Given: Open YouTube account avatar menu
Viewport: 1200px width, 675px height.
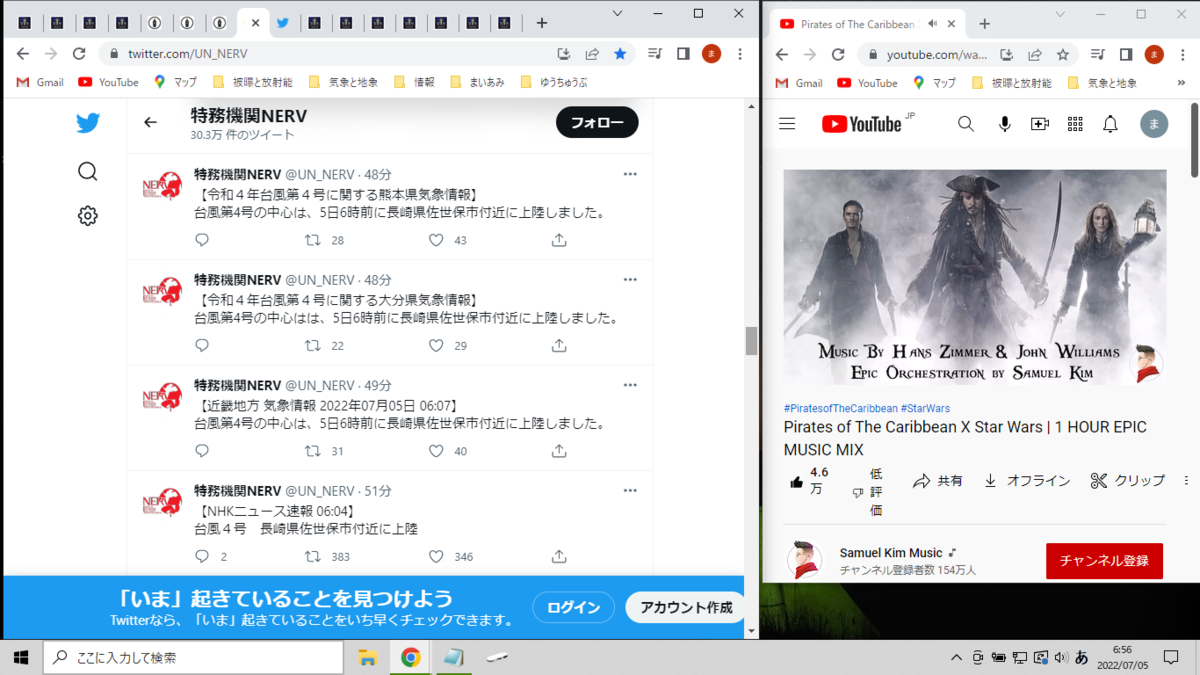Looking at the screenshot, I should point(1154,124).
